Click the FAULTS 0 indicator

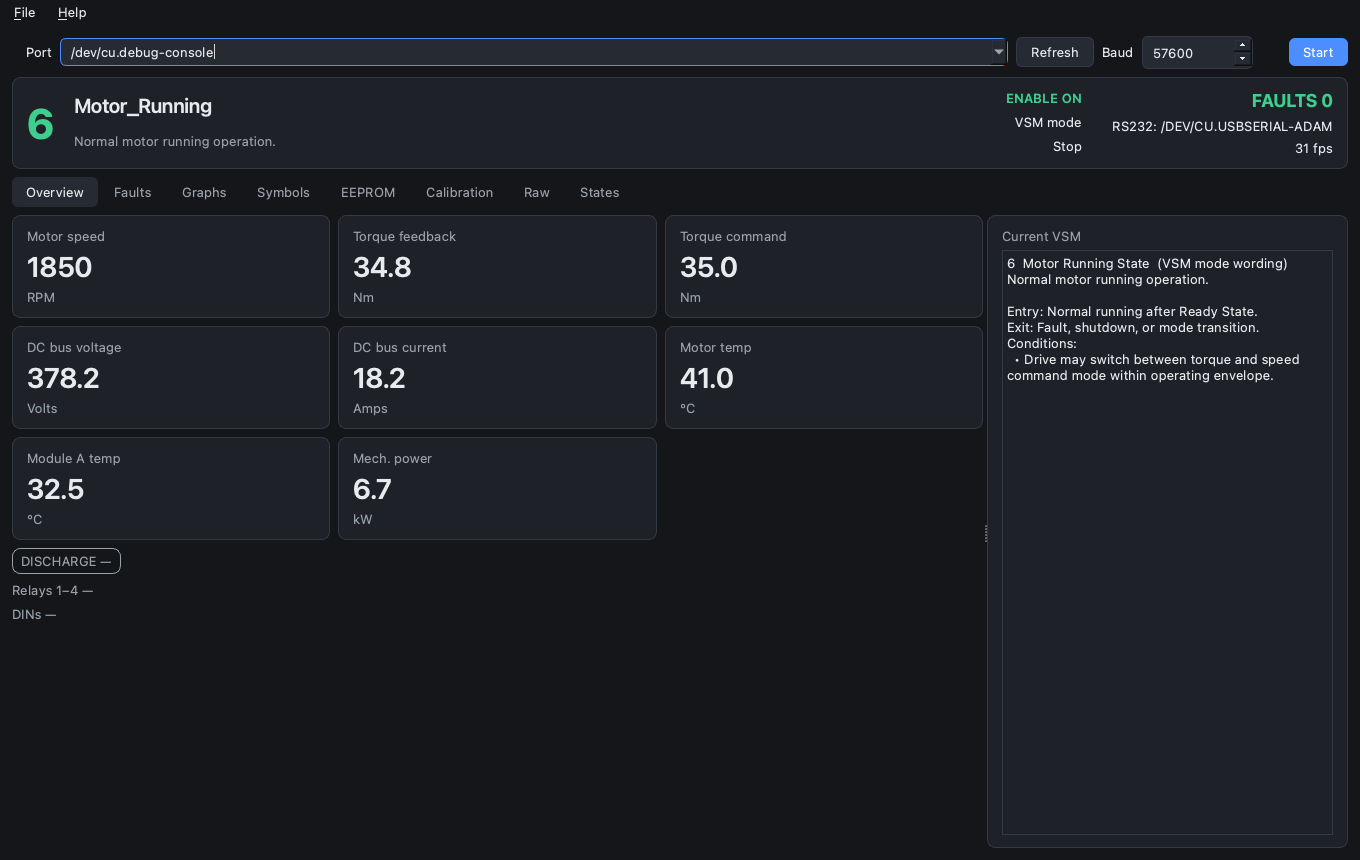(x=1292, y=101)
